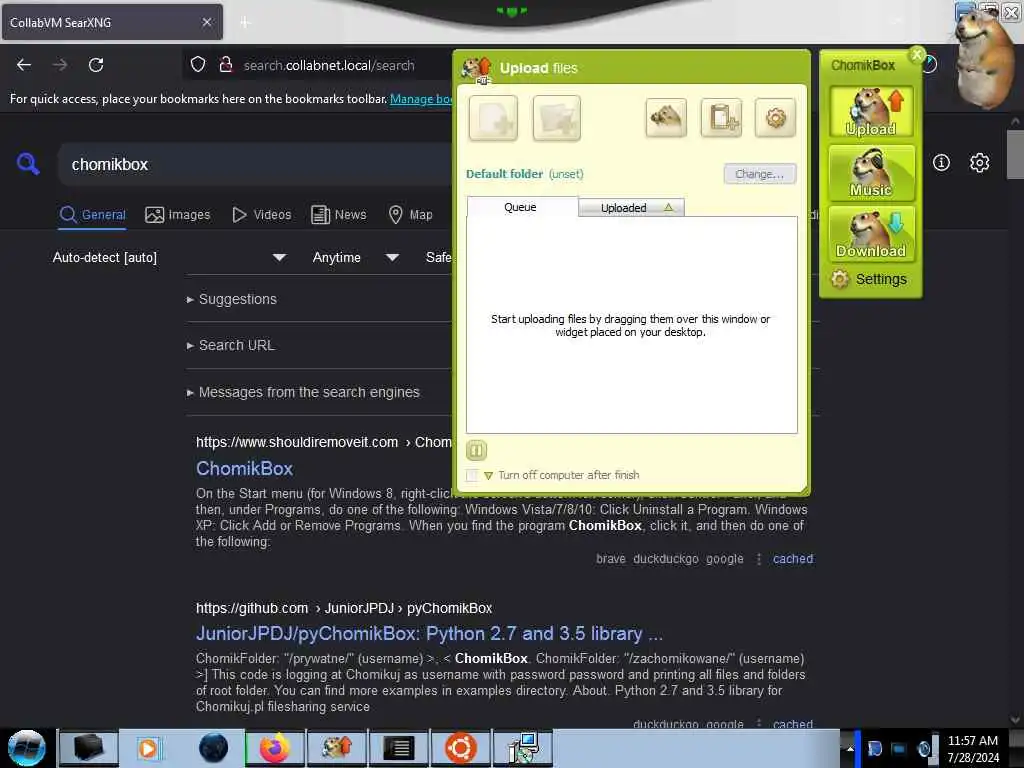Screen dimensions: 1024x768
Task: Click the Upload hamster tile in ChomikBox widget
Action: pyautogui.click(x=871, y=112)
